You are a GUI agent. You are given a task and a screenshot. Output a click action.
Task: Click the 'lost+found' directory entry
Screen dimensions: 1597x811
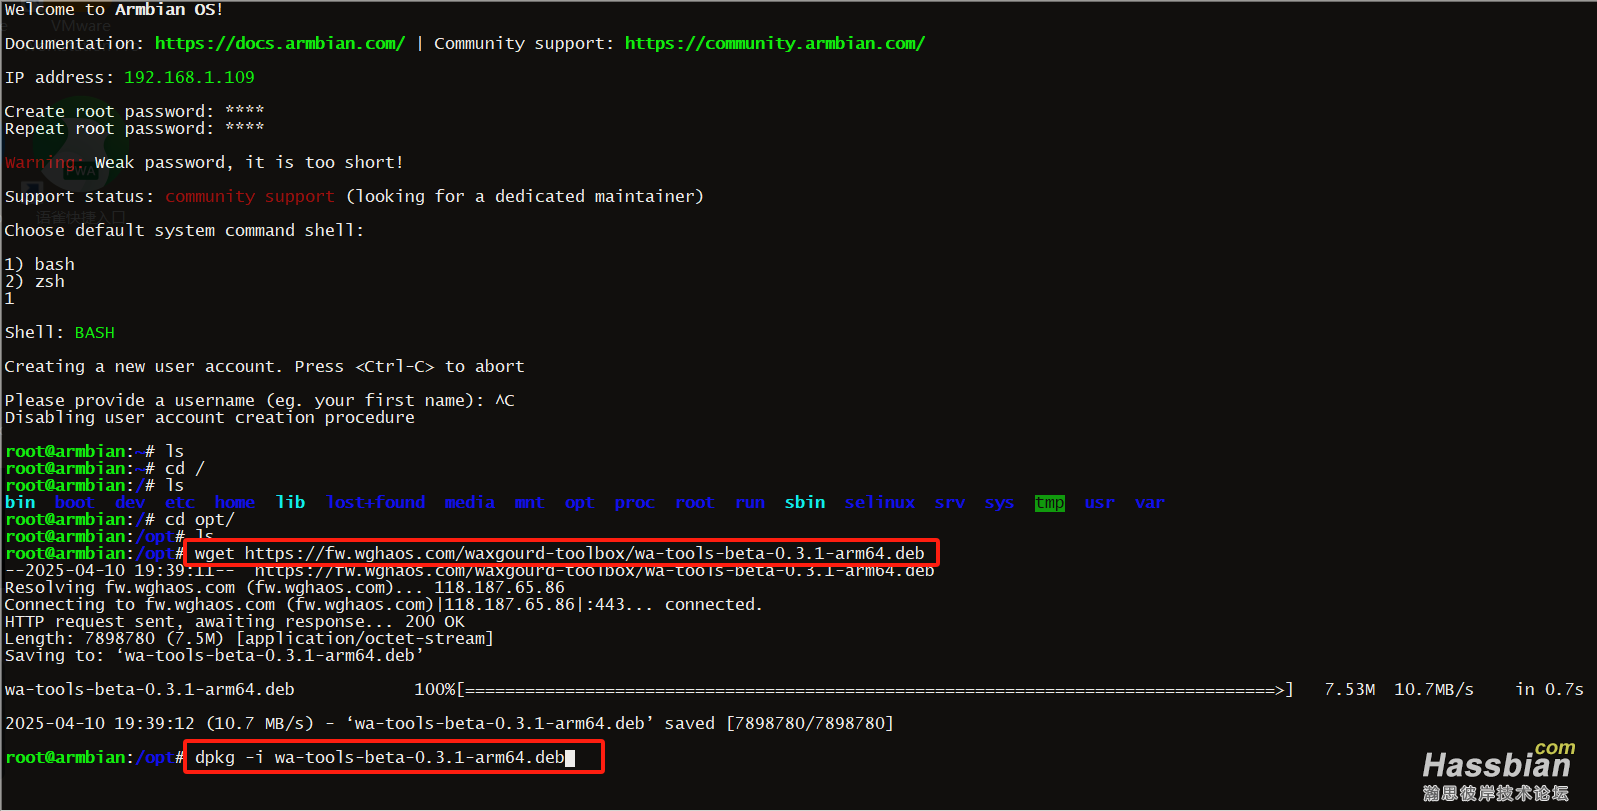point(376,502)
